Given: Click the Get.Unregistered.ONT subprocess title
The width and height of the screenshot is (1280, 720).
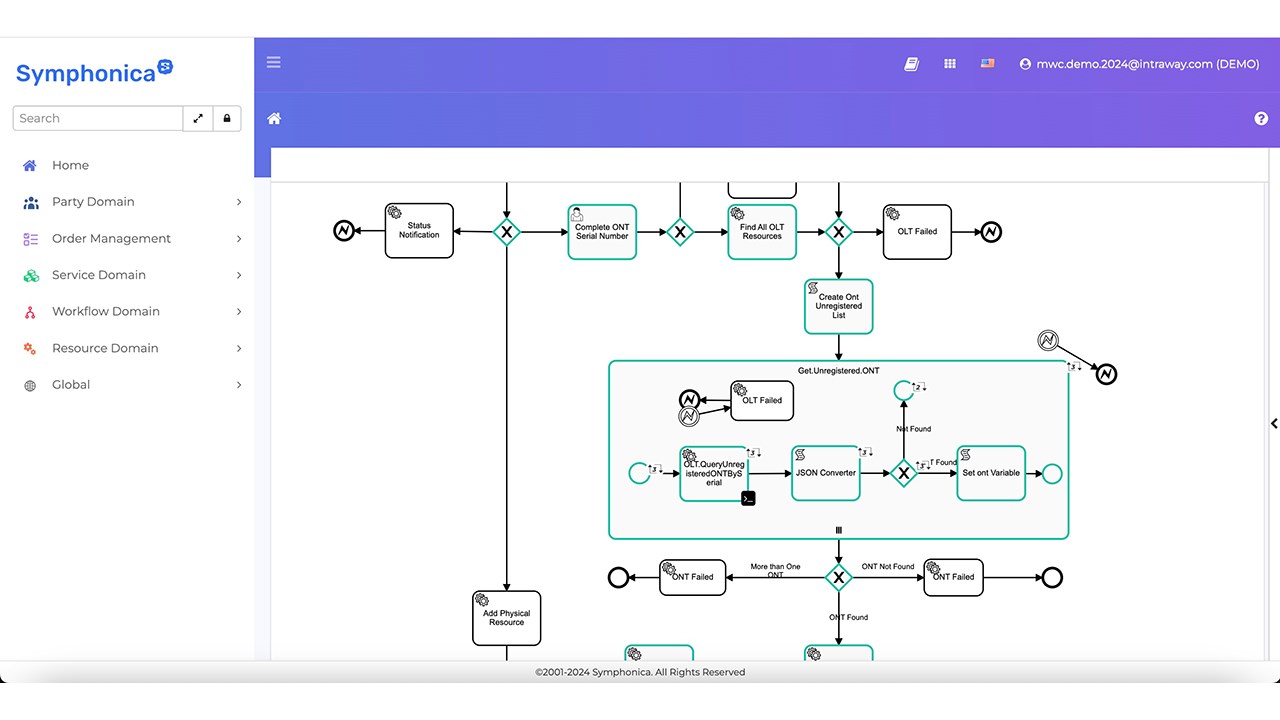Looking at the screenshot, I should point(839,371).
